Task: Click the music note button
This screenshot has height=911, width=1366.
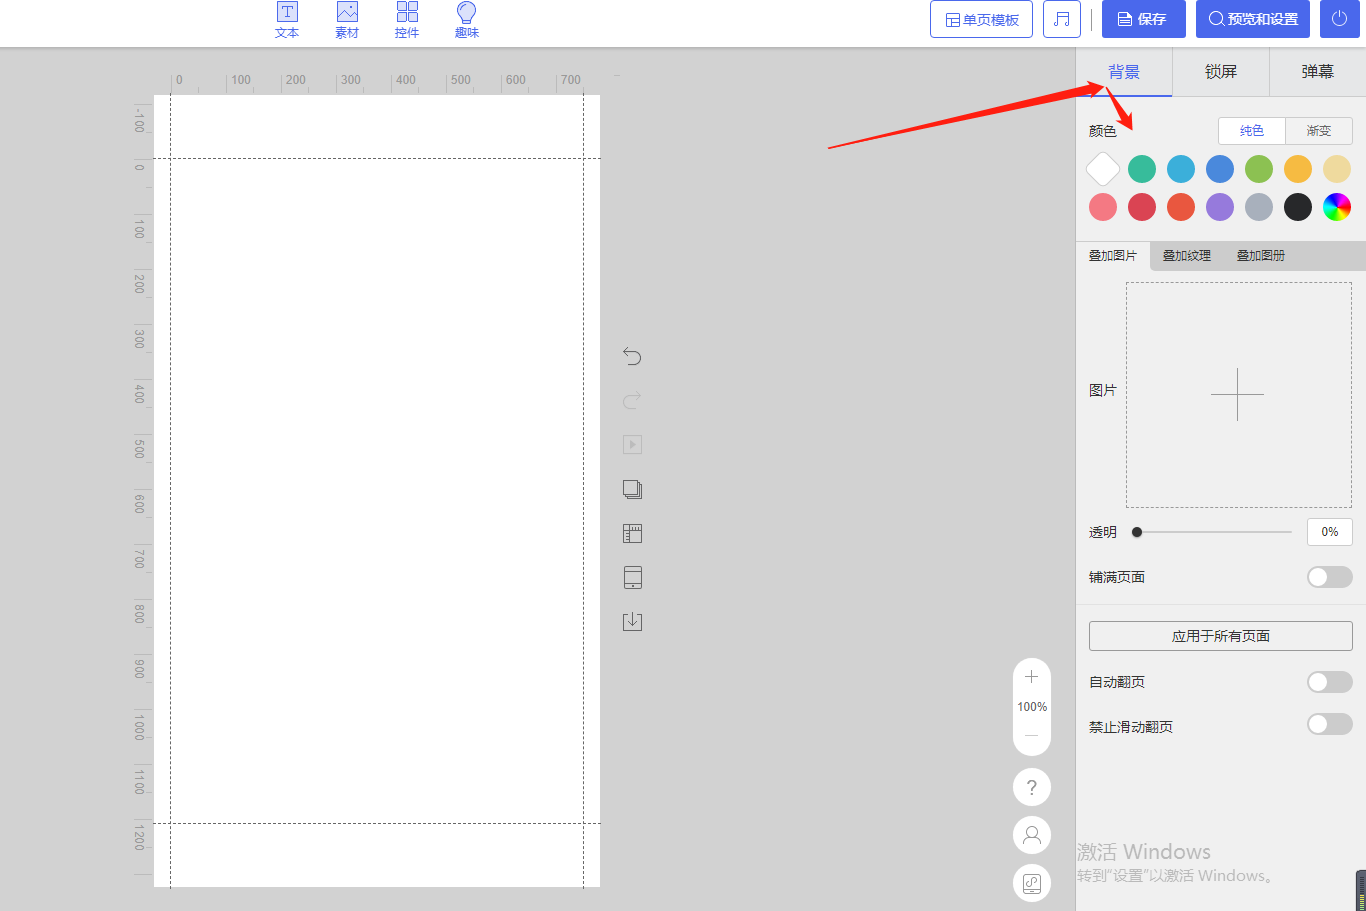Action: pyautogui.click(x=1062, y=19)
